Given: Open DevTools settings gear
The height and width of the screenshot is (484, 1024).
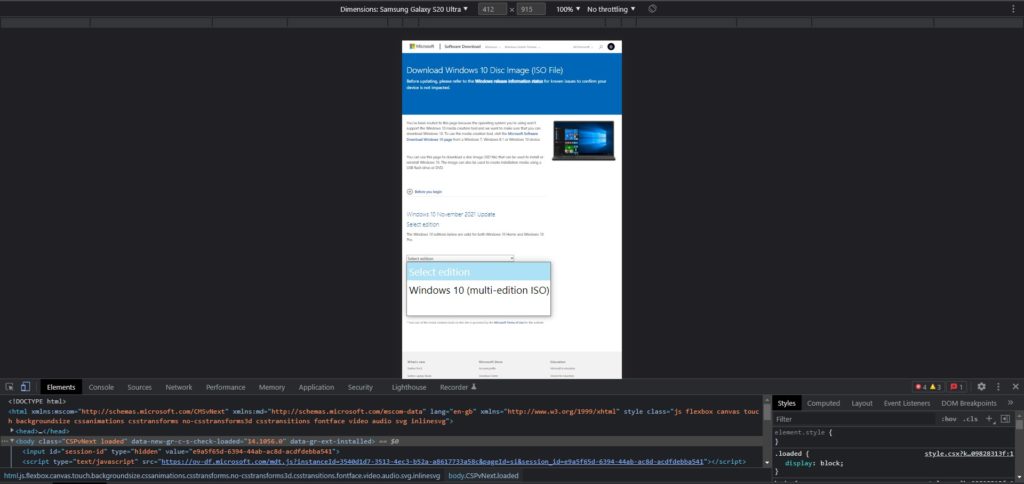Looking at the screenshot, I should [x=981, y=387].
